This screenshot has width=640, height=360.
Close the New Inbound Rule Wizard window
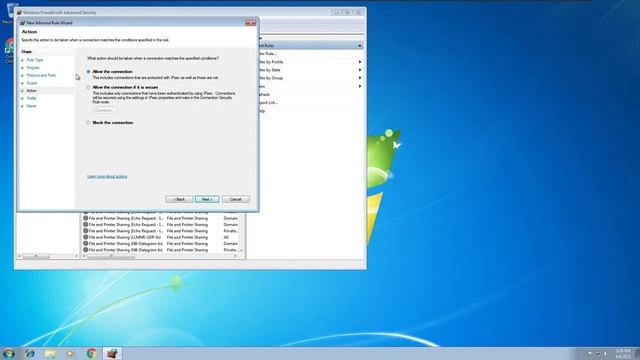251,23
